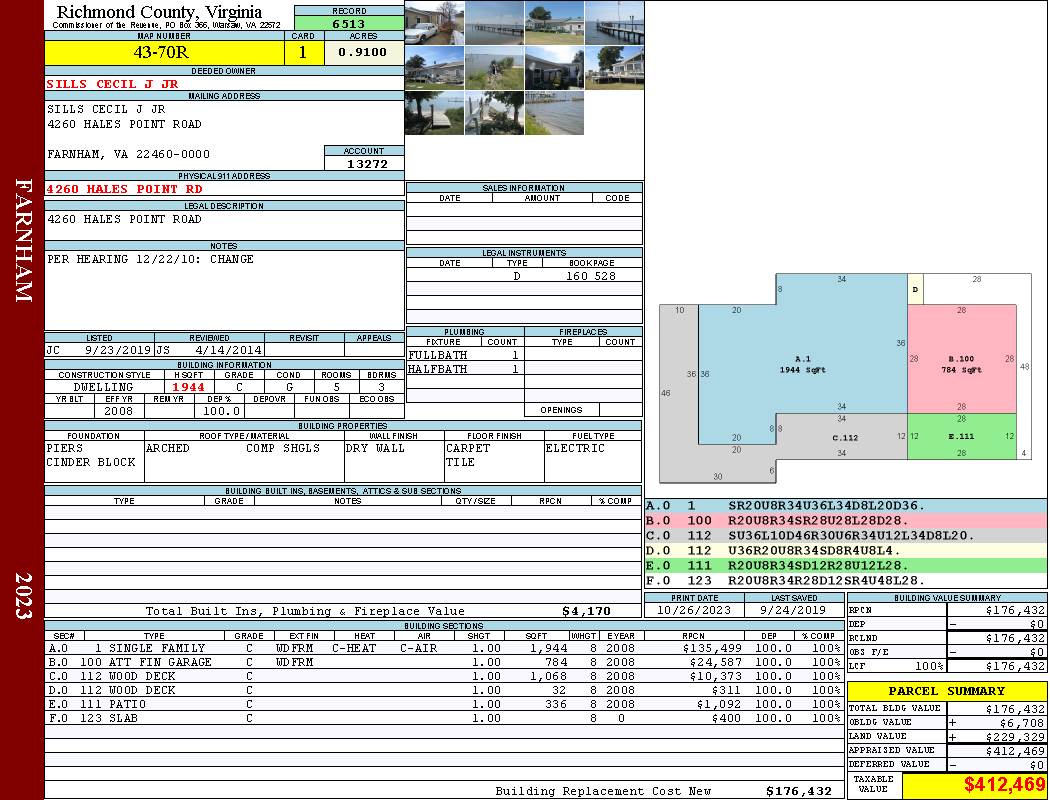Screen dimensions: 1050x800
Task: Click floor finish CARPET
Action: [468, 448]
